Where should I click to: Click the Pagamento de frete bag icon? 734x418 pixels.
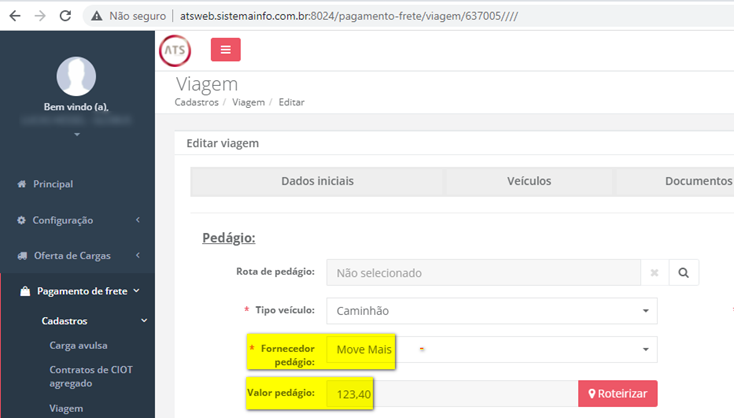[25, 291]
